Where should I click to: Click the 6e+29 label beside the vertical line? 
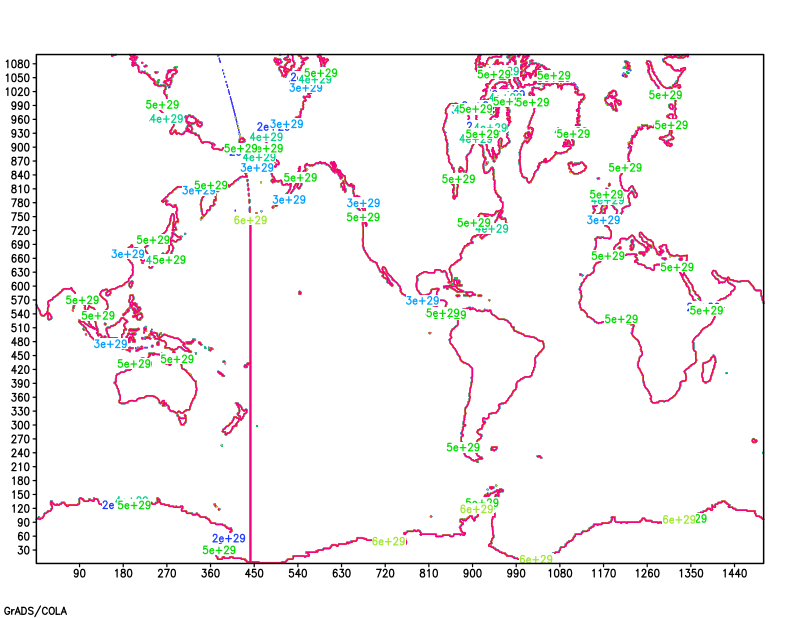pos(250,220)
